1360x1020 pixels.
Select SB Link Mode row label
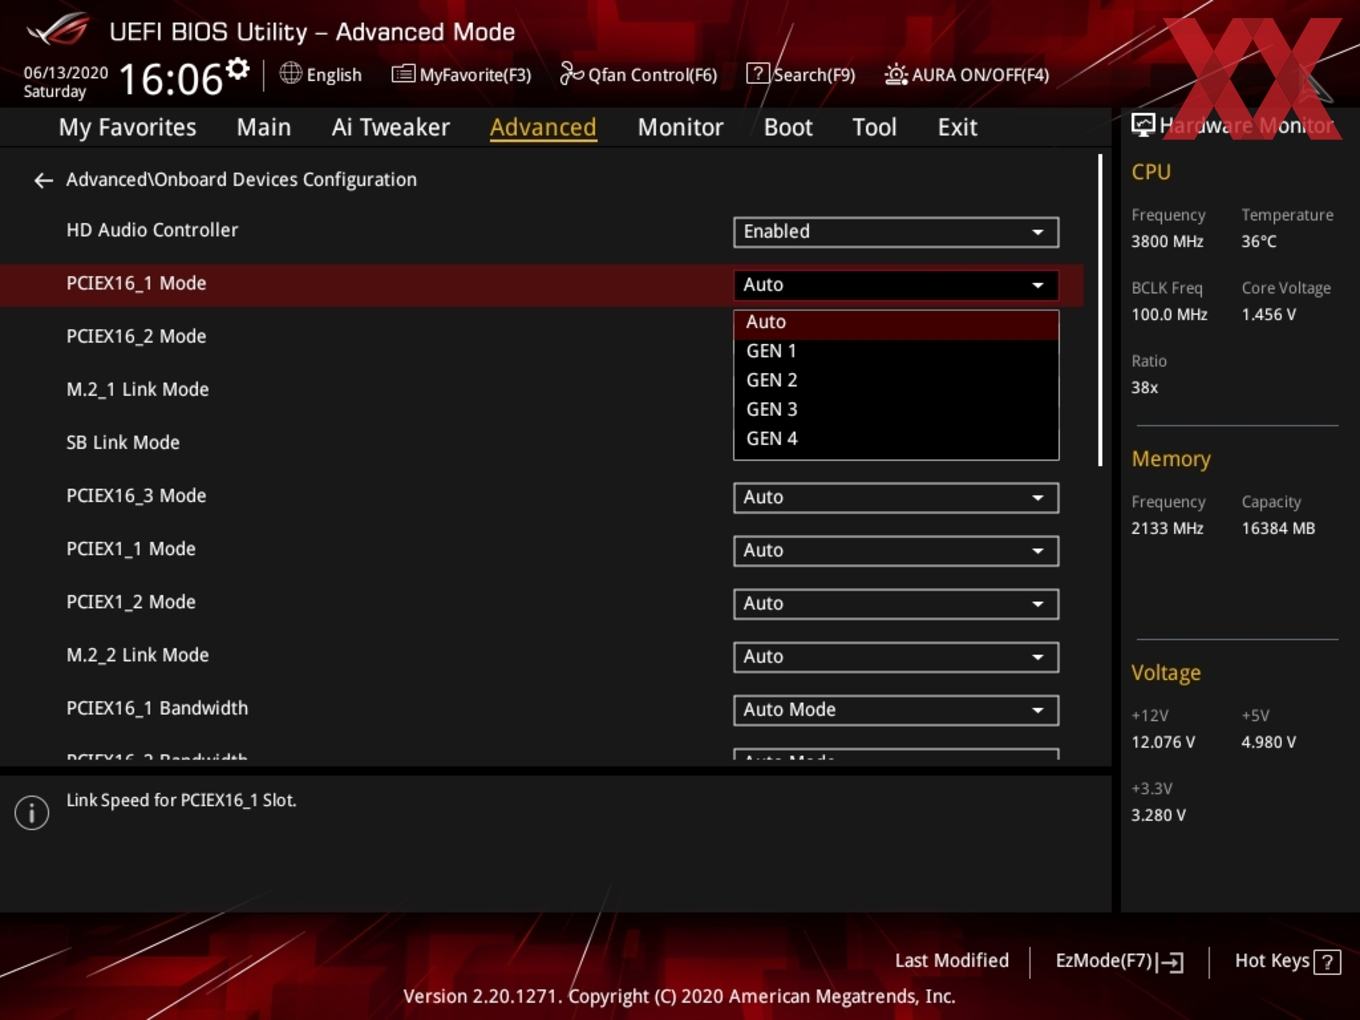123,443
